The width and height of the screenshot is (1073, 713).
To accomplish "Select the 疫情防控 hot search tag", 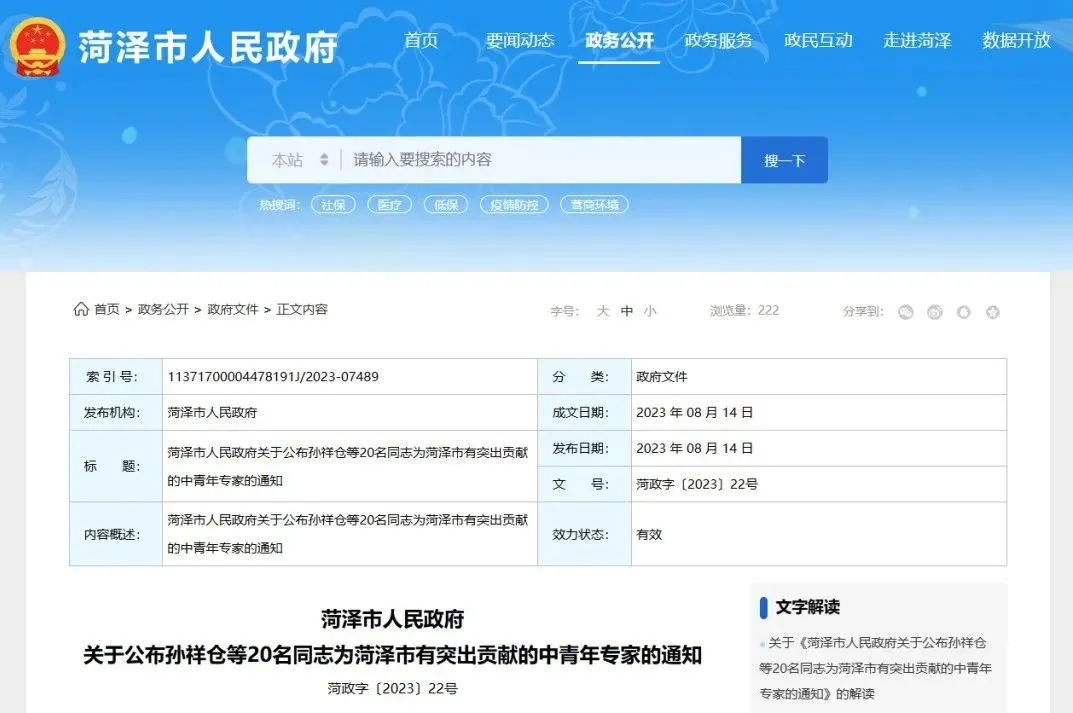I will (514, 205).
